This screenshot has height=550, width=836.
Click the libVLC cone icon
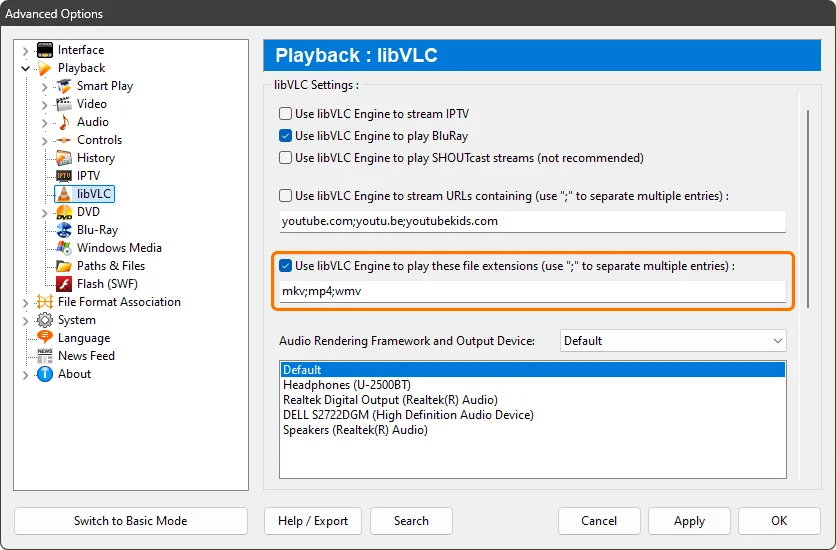[x=64, y=194]
